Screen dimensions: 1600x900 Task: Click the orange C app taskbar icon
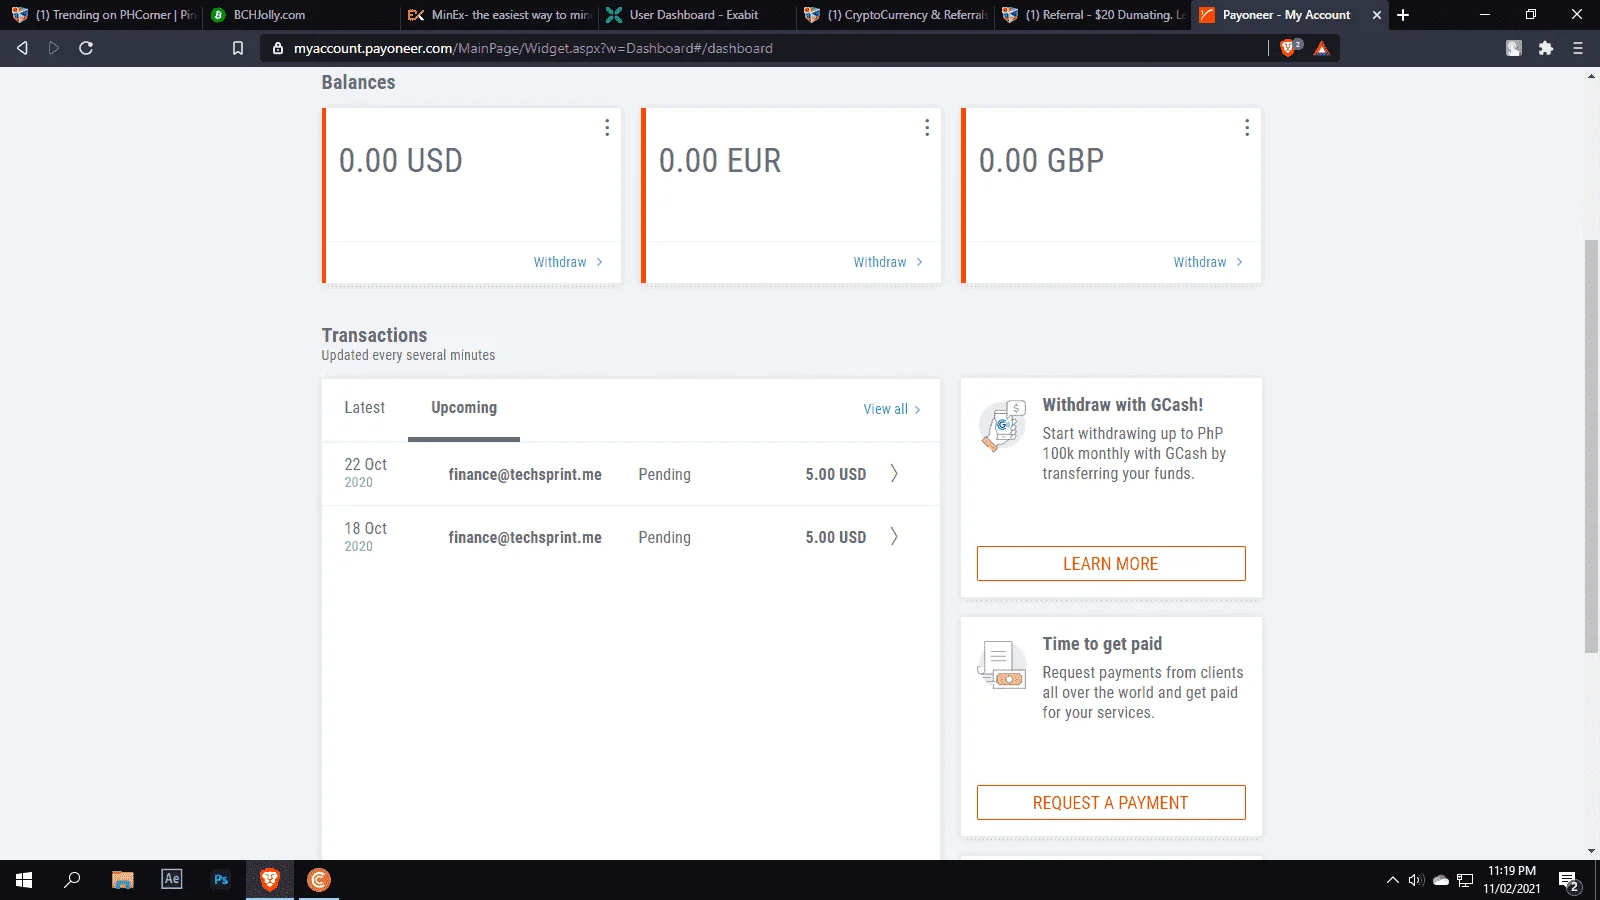click(319, 880)
